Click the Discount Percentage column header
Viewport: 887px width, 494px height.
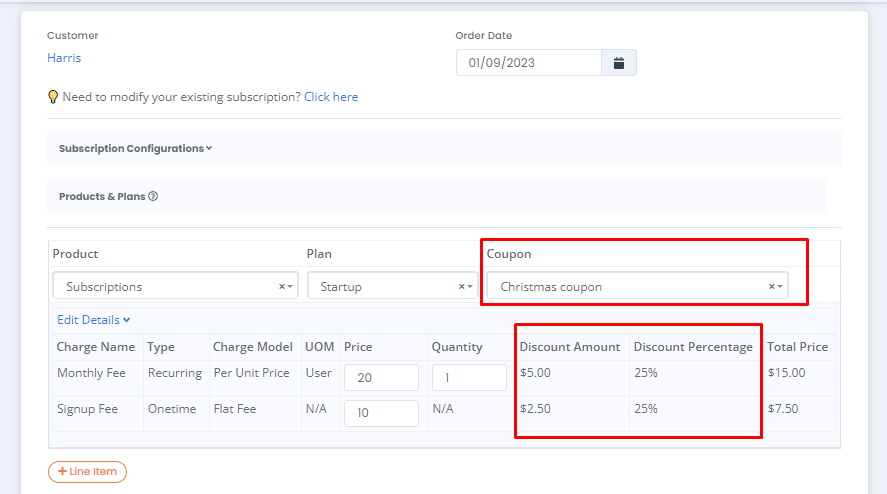[x=693, y=347]
